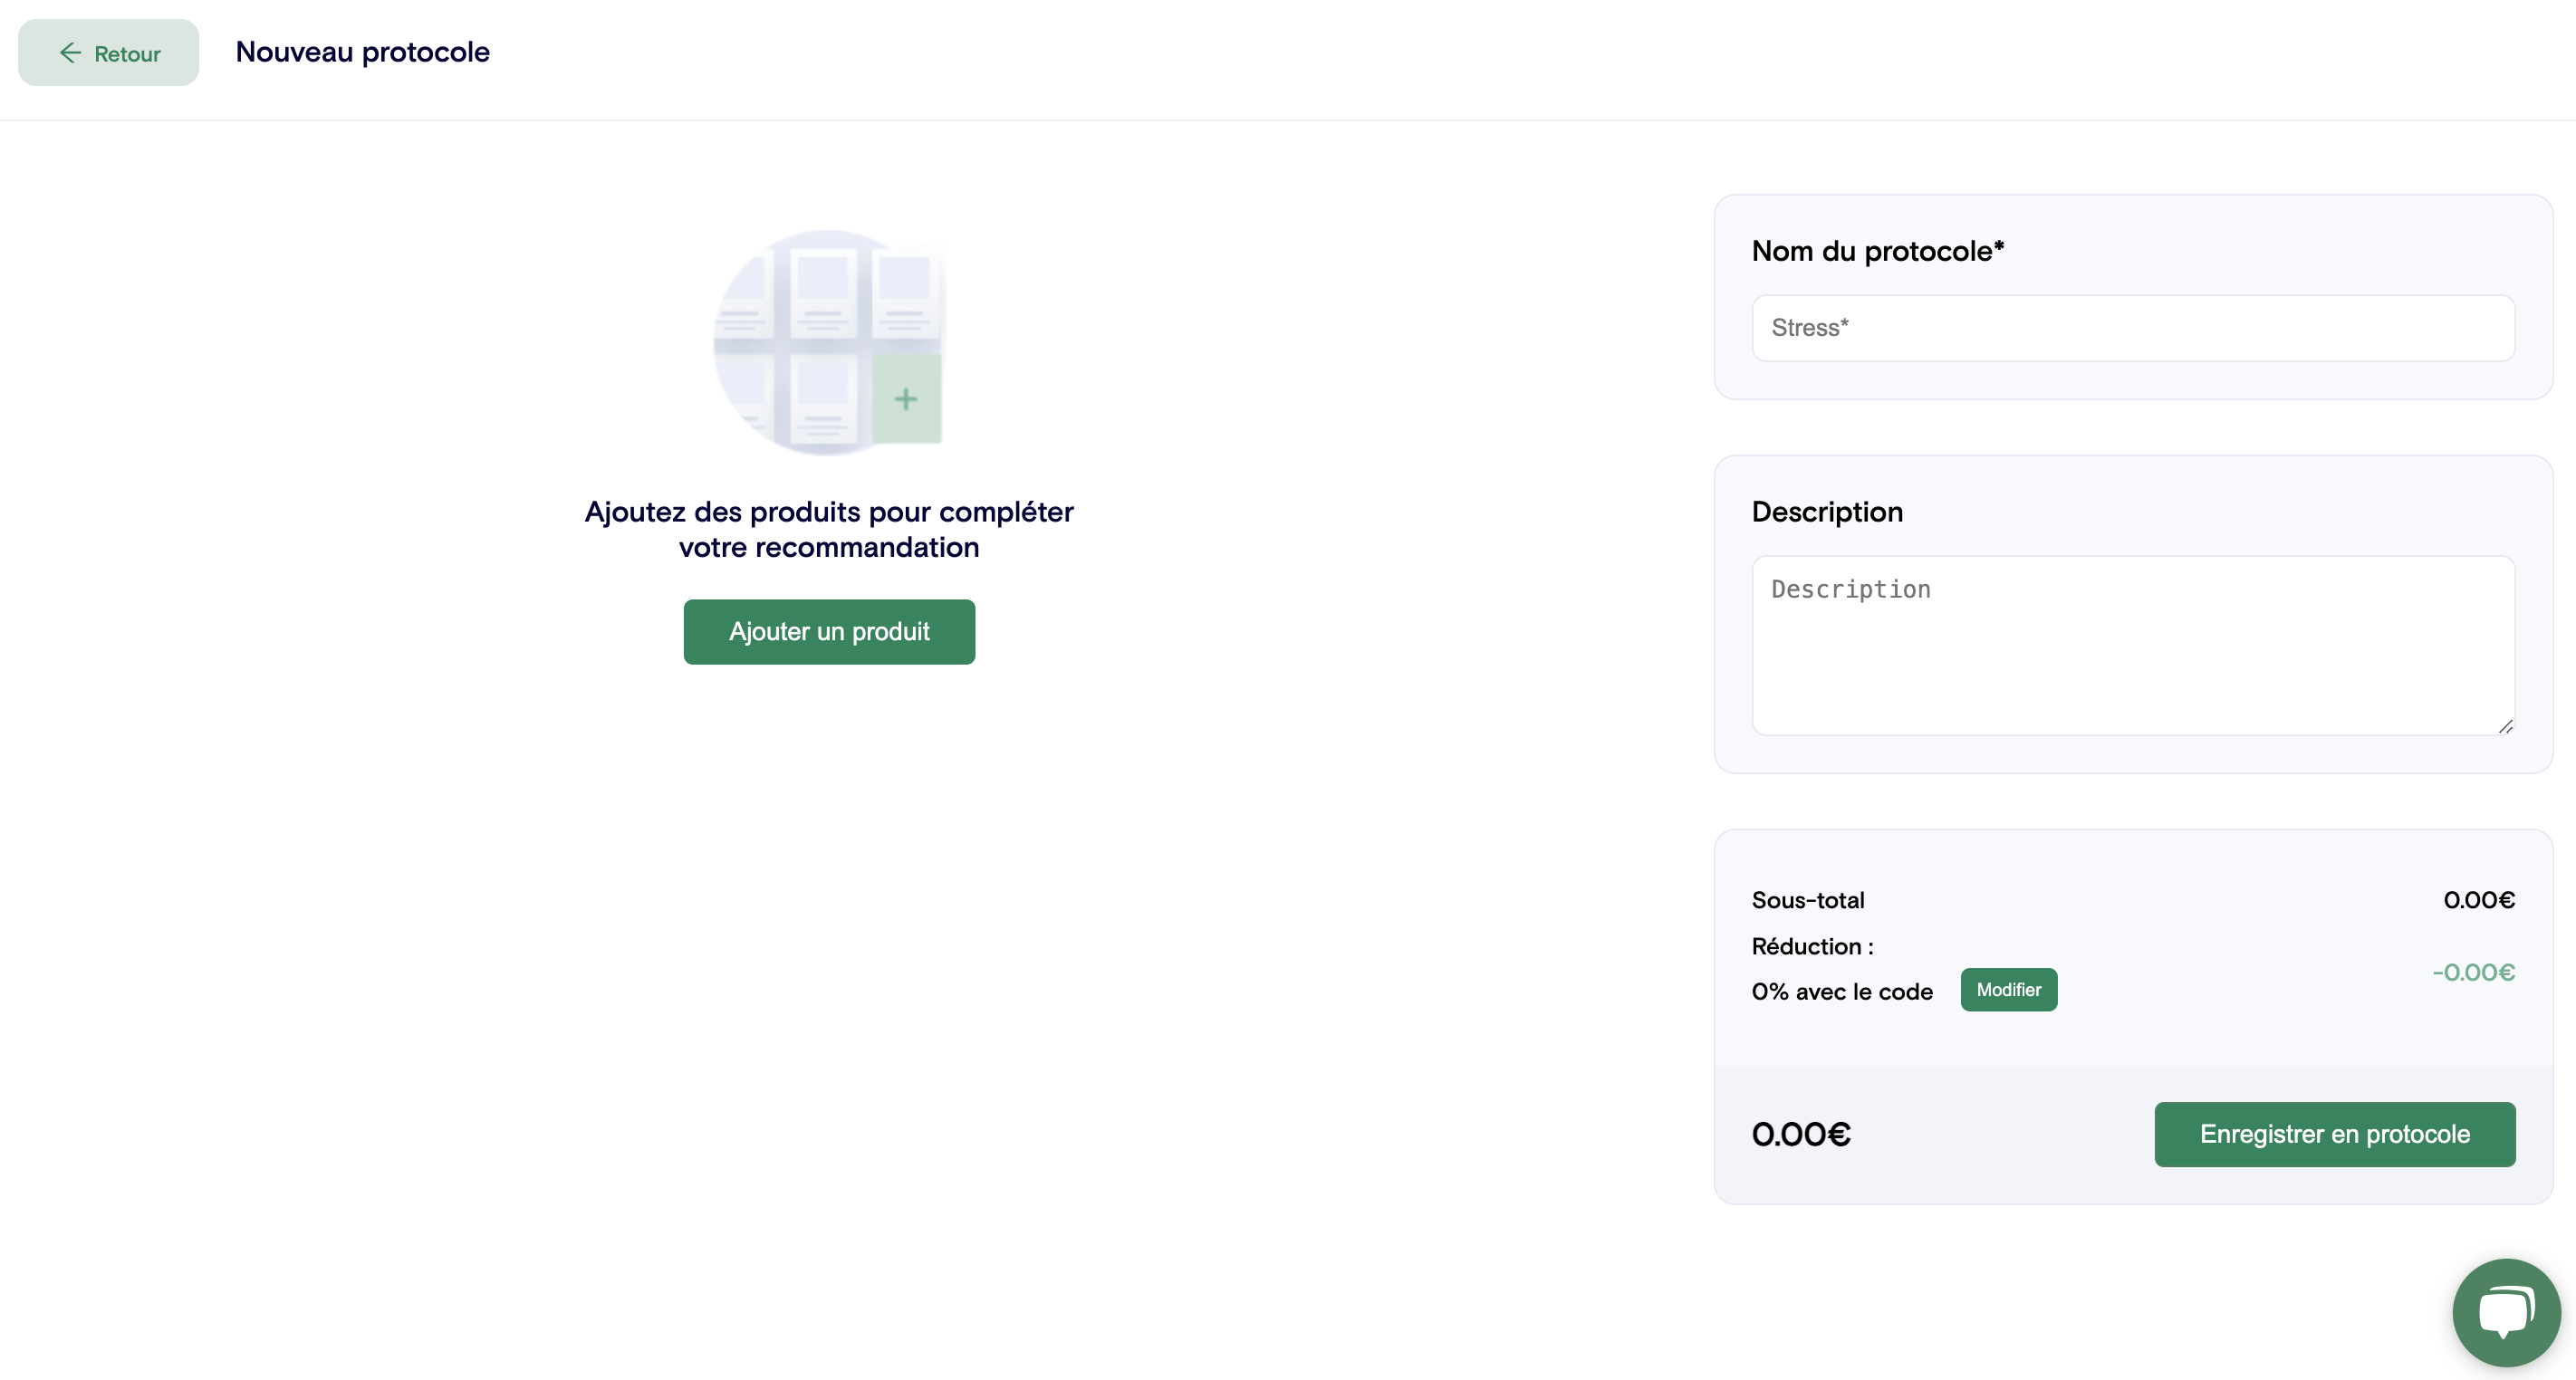
Task: Click the Description textarea resize handle
Action: (x=2506, y=727)
